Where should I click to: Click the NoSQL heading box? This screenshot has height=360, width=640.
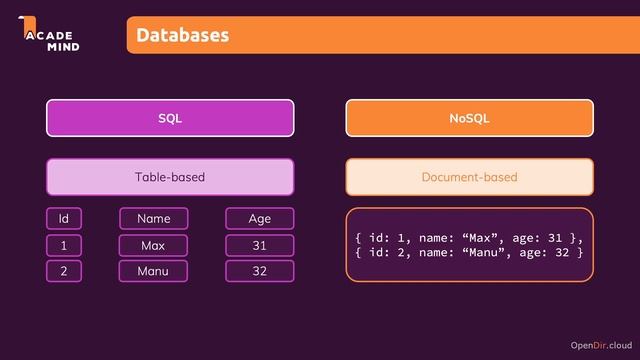[x=469, y=118]
